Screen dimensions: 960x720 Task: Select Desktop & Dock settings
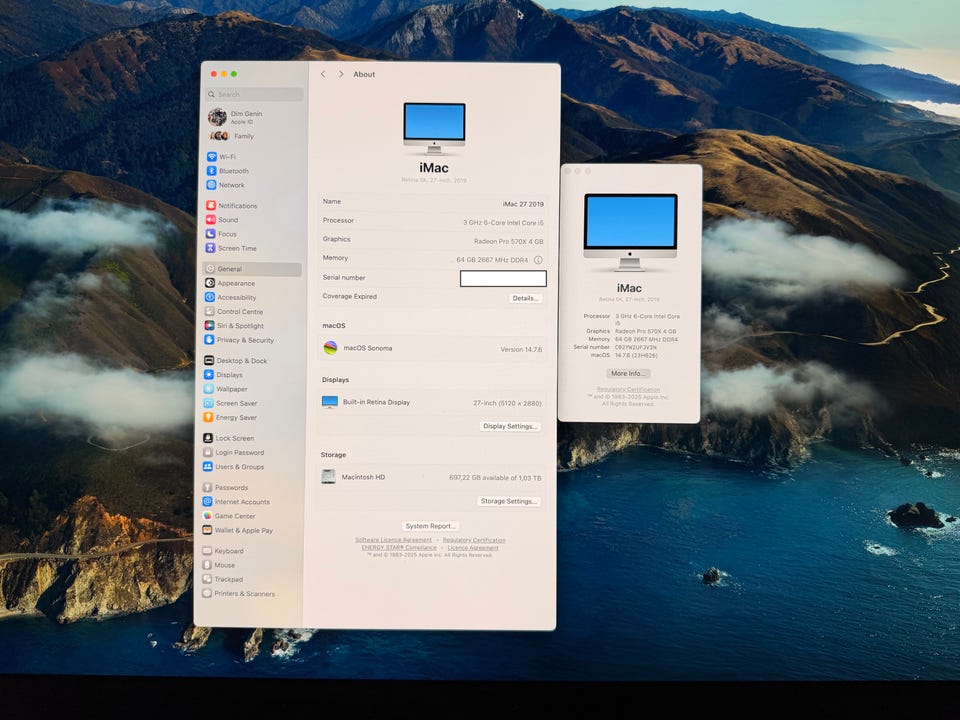click(x=236, y=361)
